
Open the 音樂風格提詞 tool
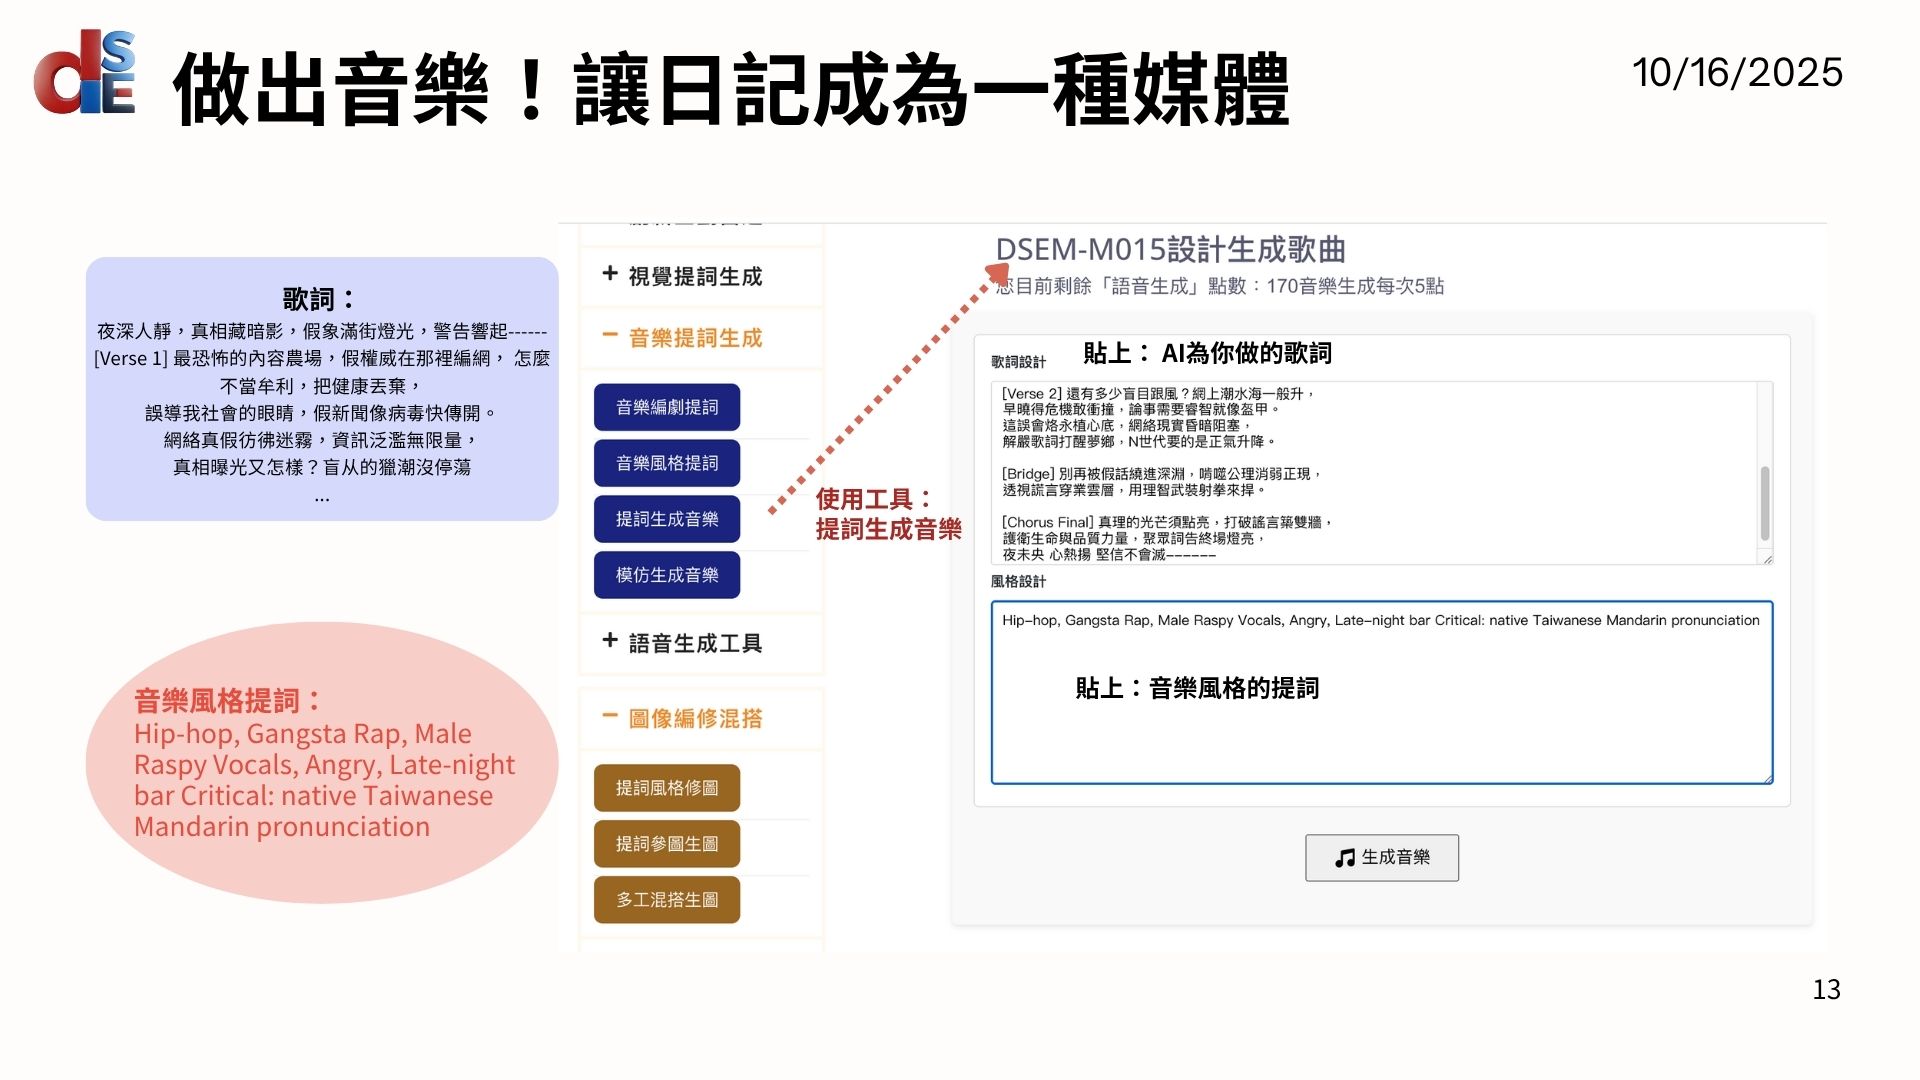click(667, 463)
